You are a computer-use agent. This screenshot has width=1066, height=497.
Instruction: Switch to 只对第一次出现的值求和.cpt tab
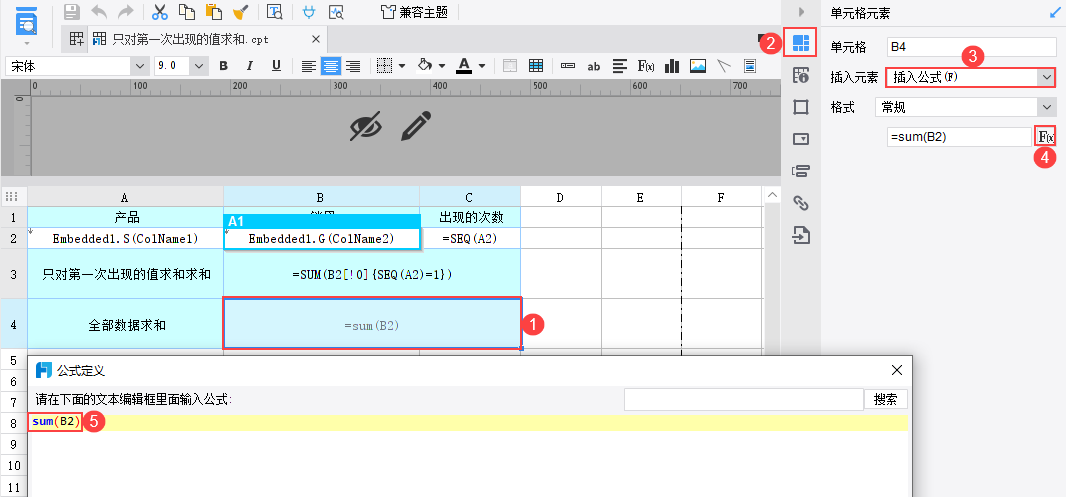[x=190, y=39]
